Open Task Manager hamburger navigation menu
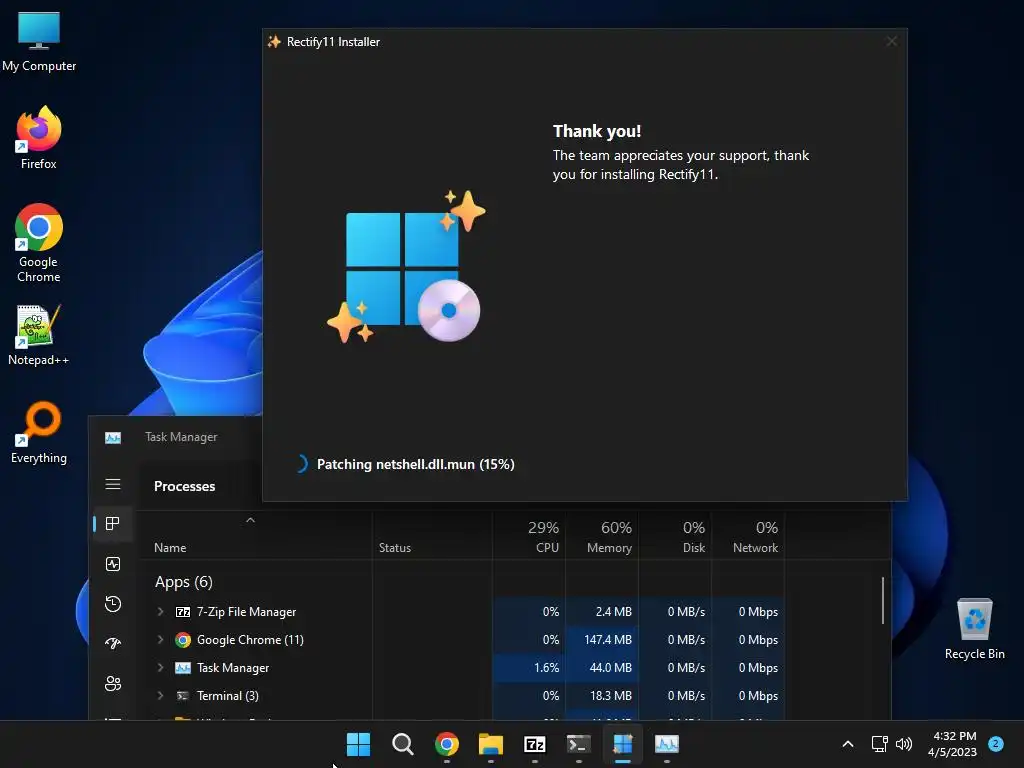 [113, 484]
